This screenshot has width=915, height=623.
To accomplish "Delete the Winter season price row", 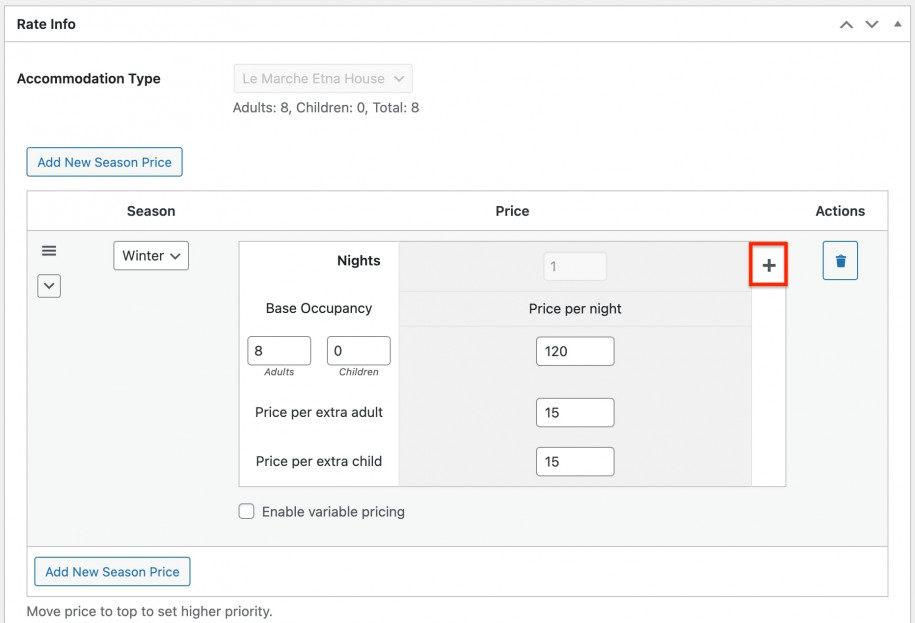I will [840, 261].
